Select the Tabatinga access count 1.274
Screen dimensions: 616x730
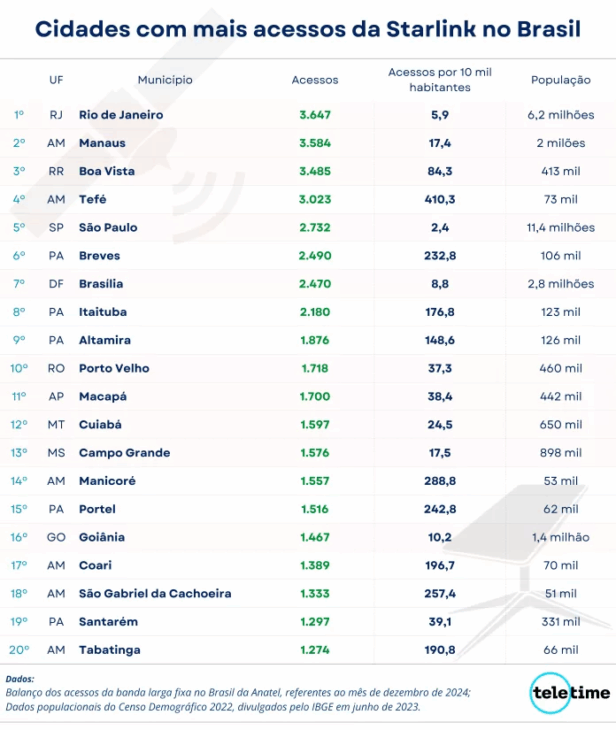[315, 650]
